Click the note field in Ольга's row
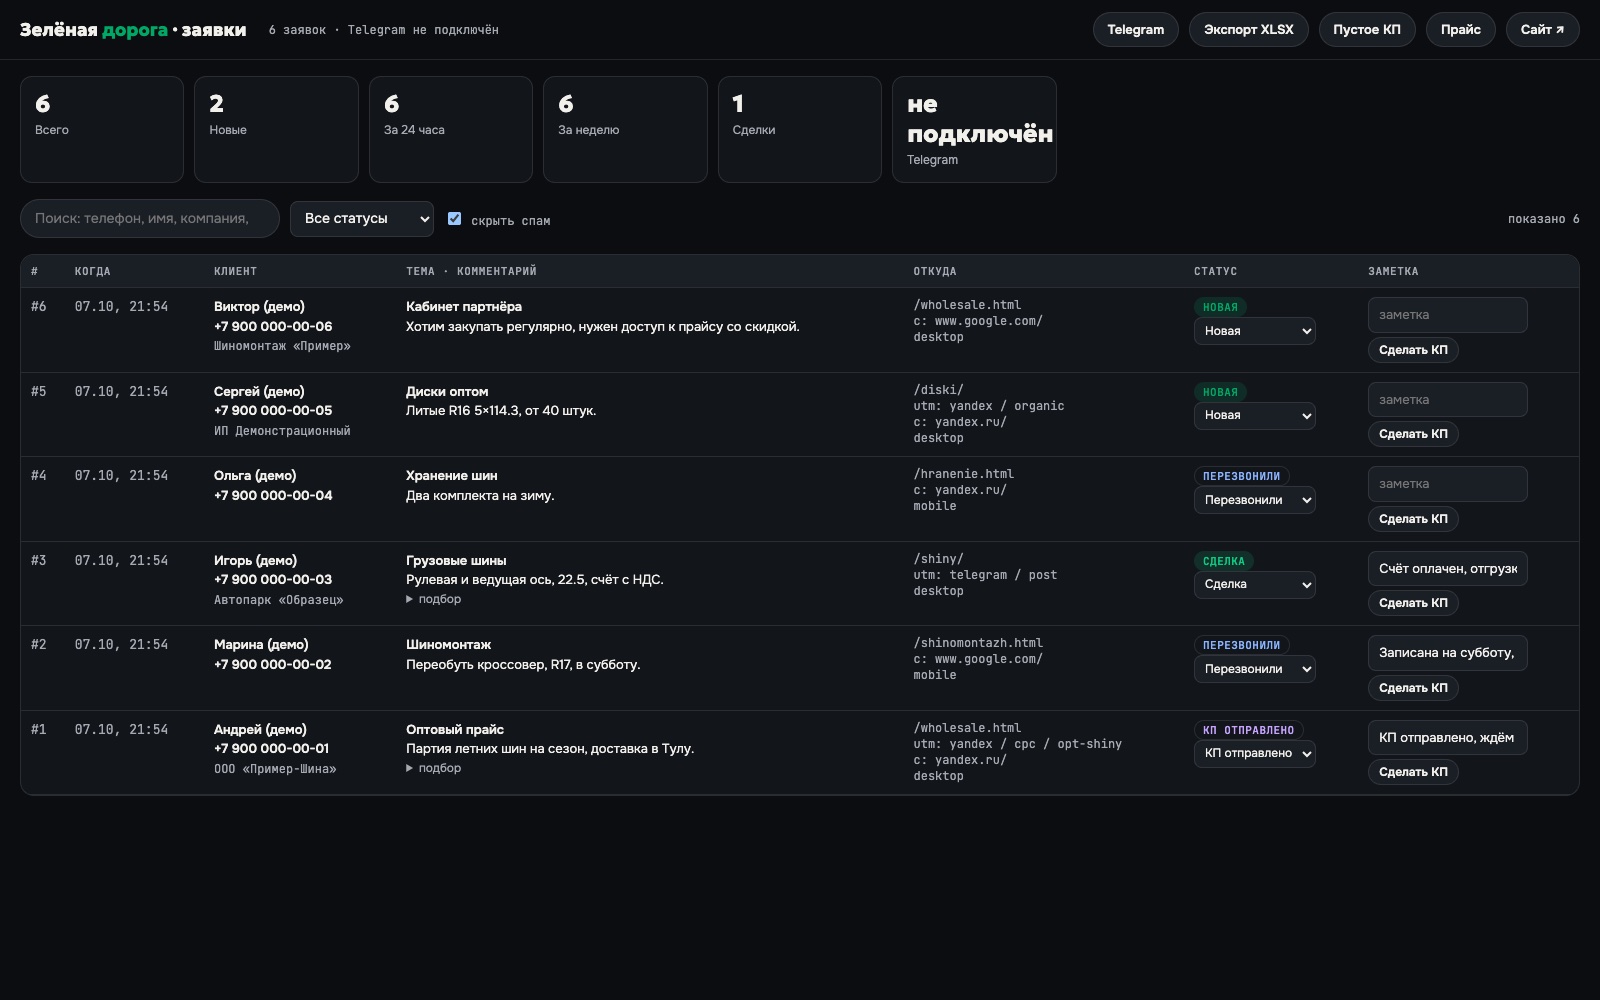Screen dimensions: 1600x1000 (x=1447, y=484)
